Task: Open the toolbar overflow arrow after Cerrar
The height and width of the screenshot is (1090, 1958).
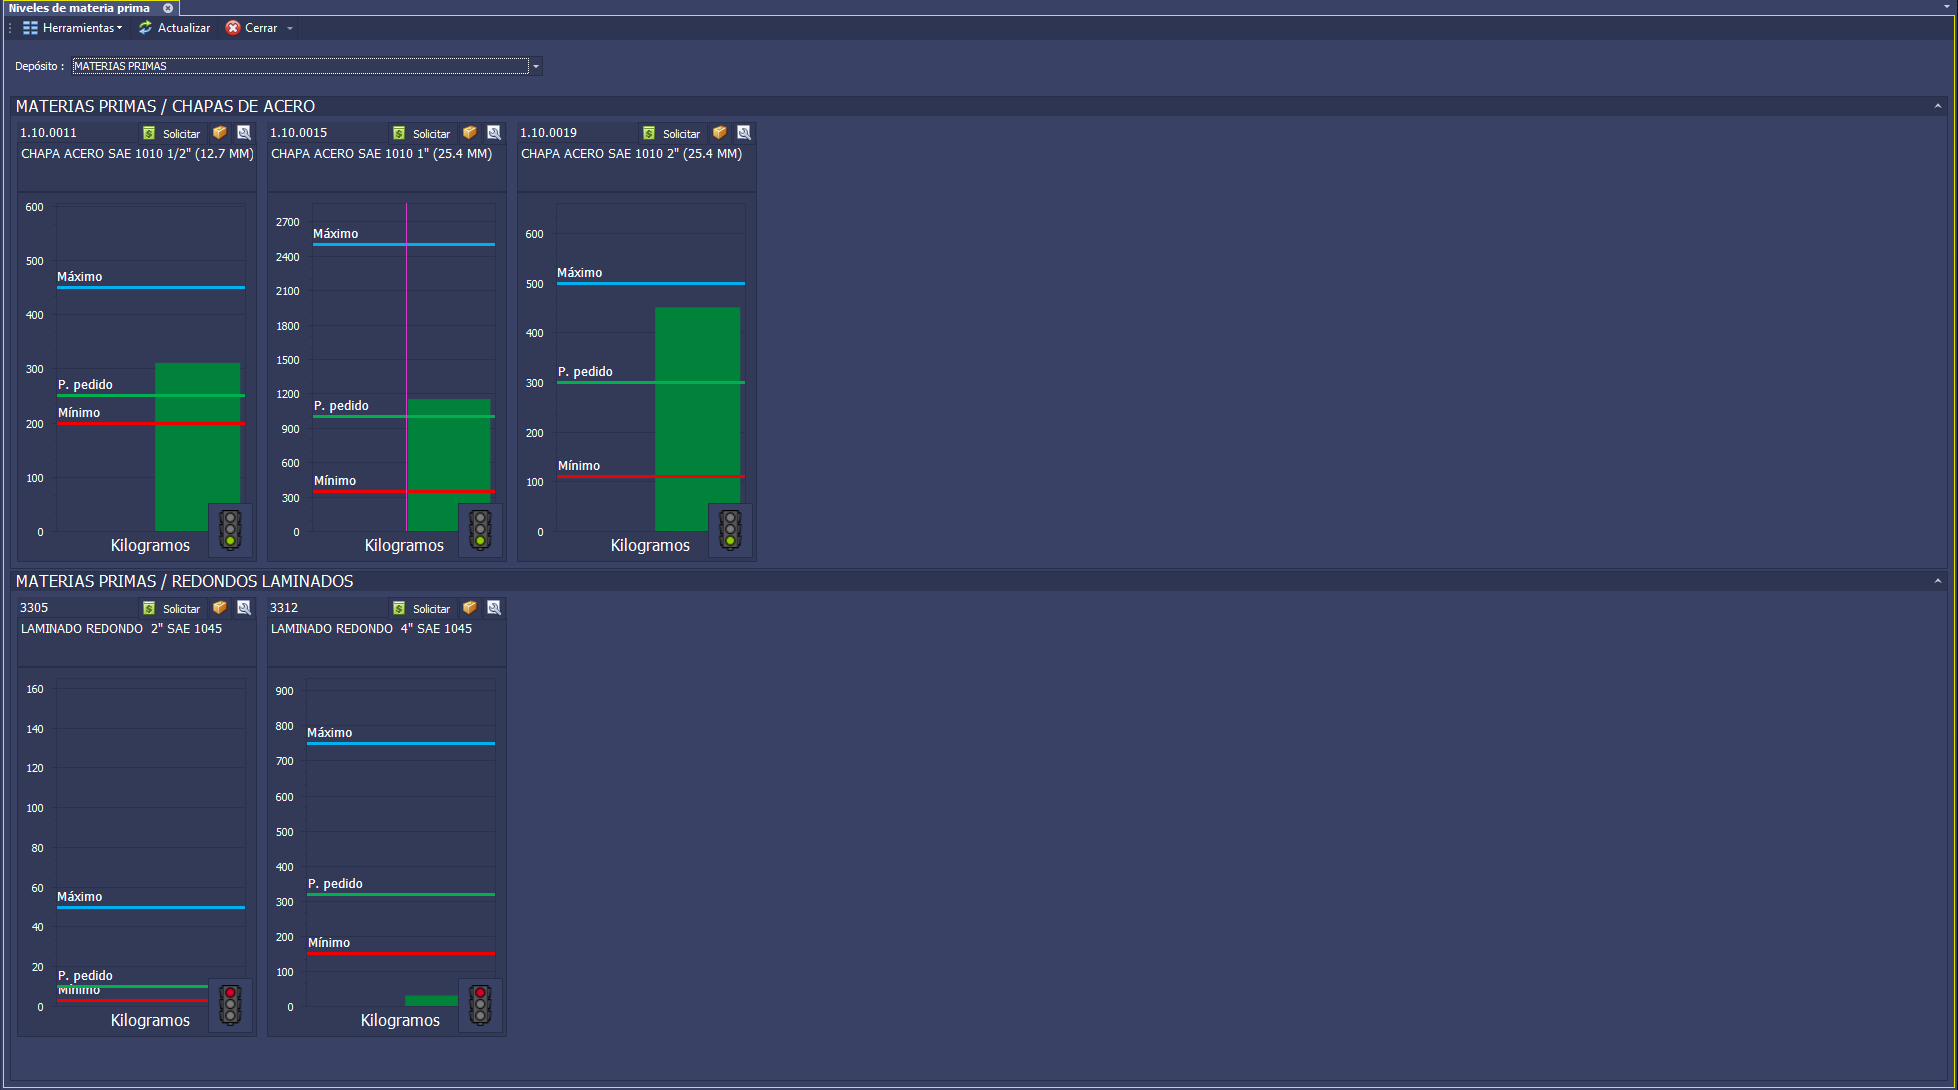Action: point(290,28)
